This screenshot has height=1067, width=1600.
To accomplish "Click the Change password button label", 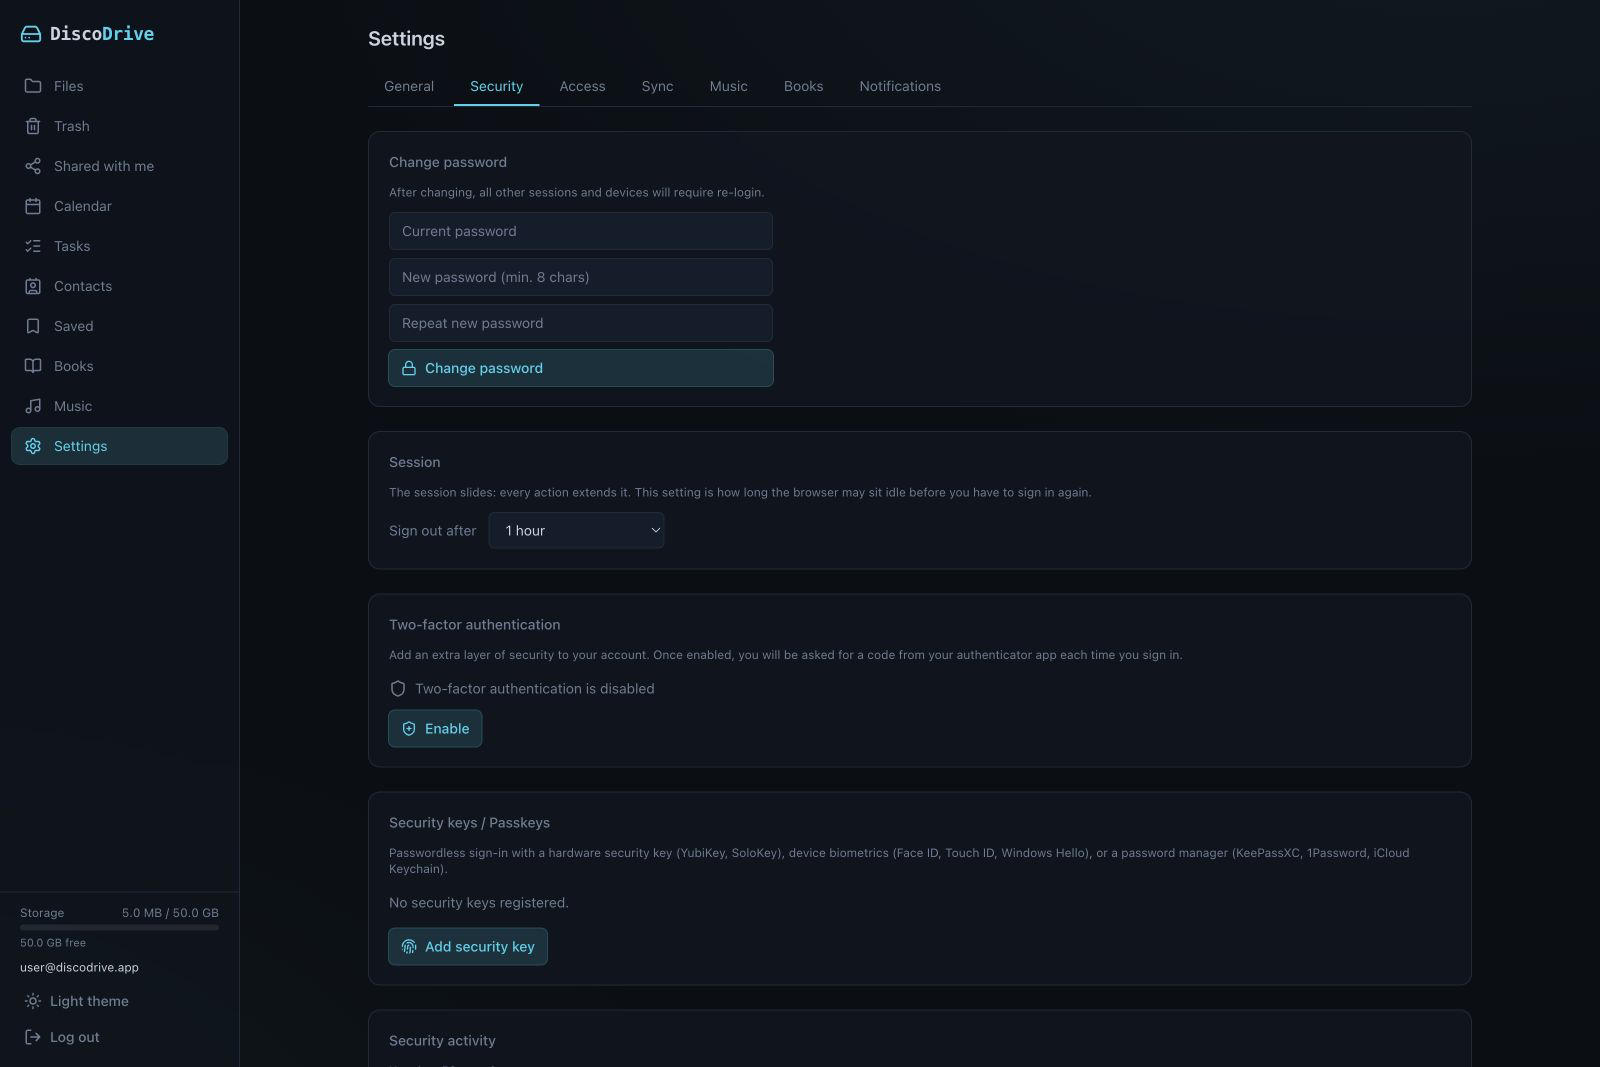I will pyautogui.click(x=484, y=368).
